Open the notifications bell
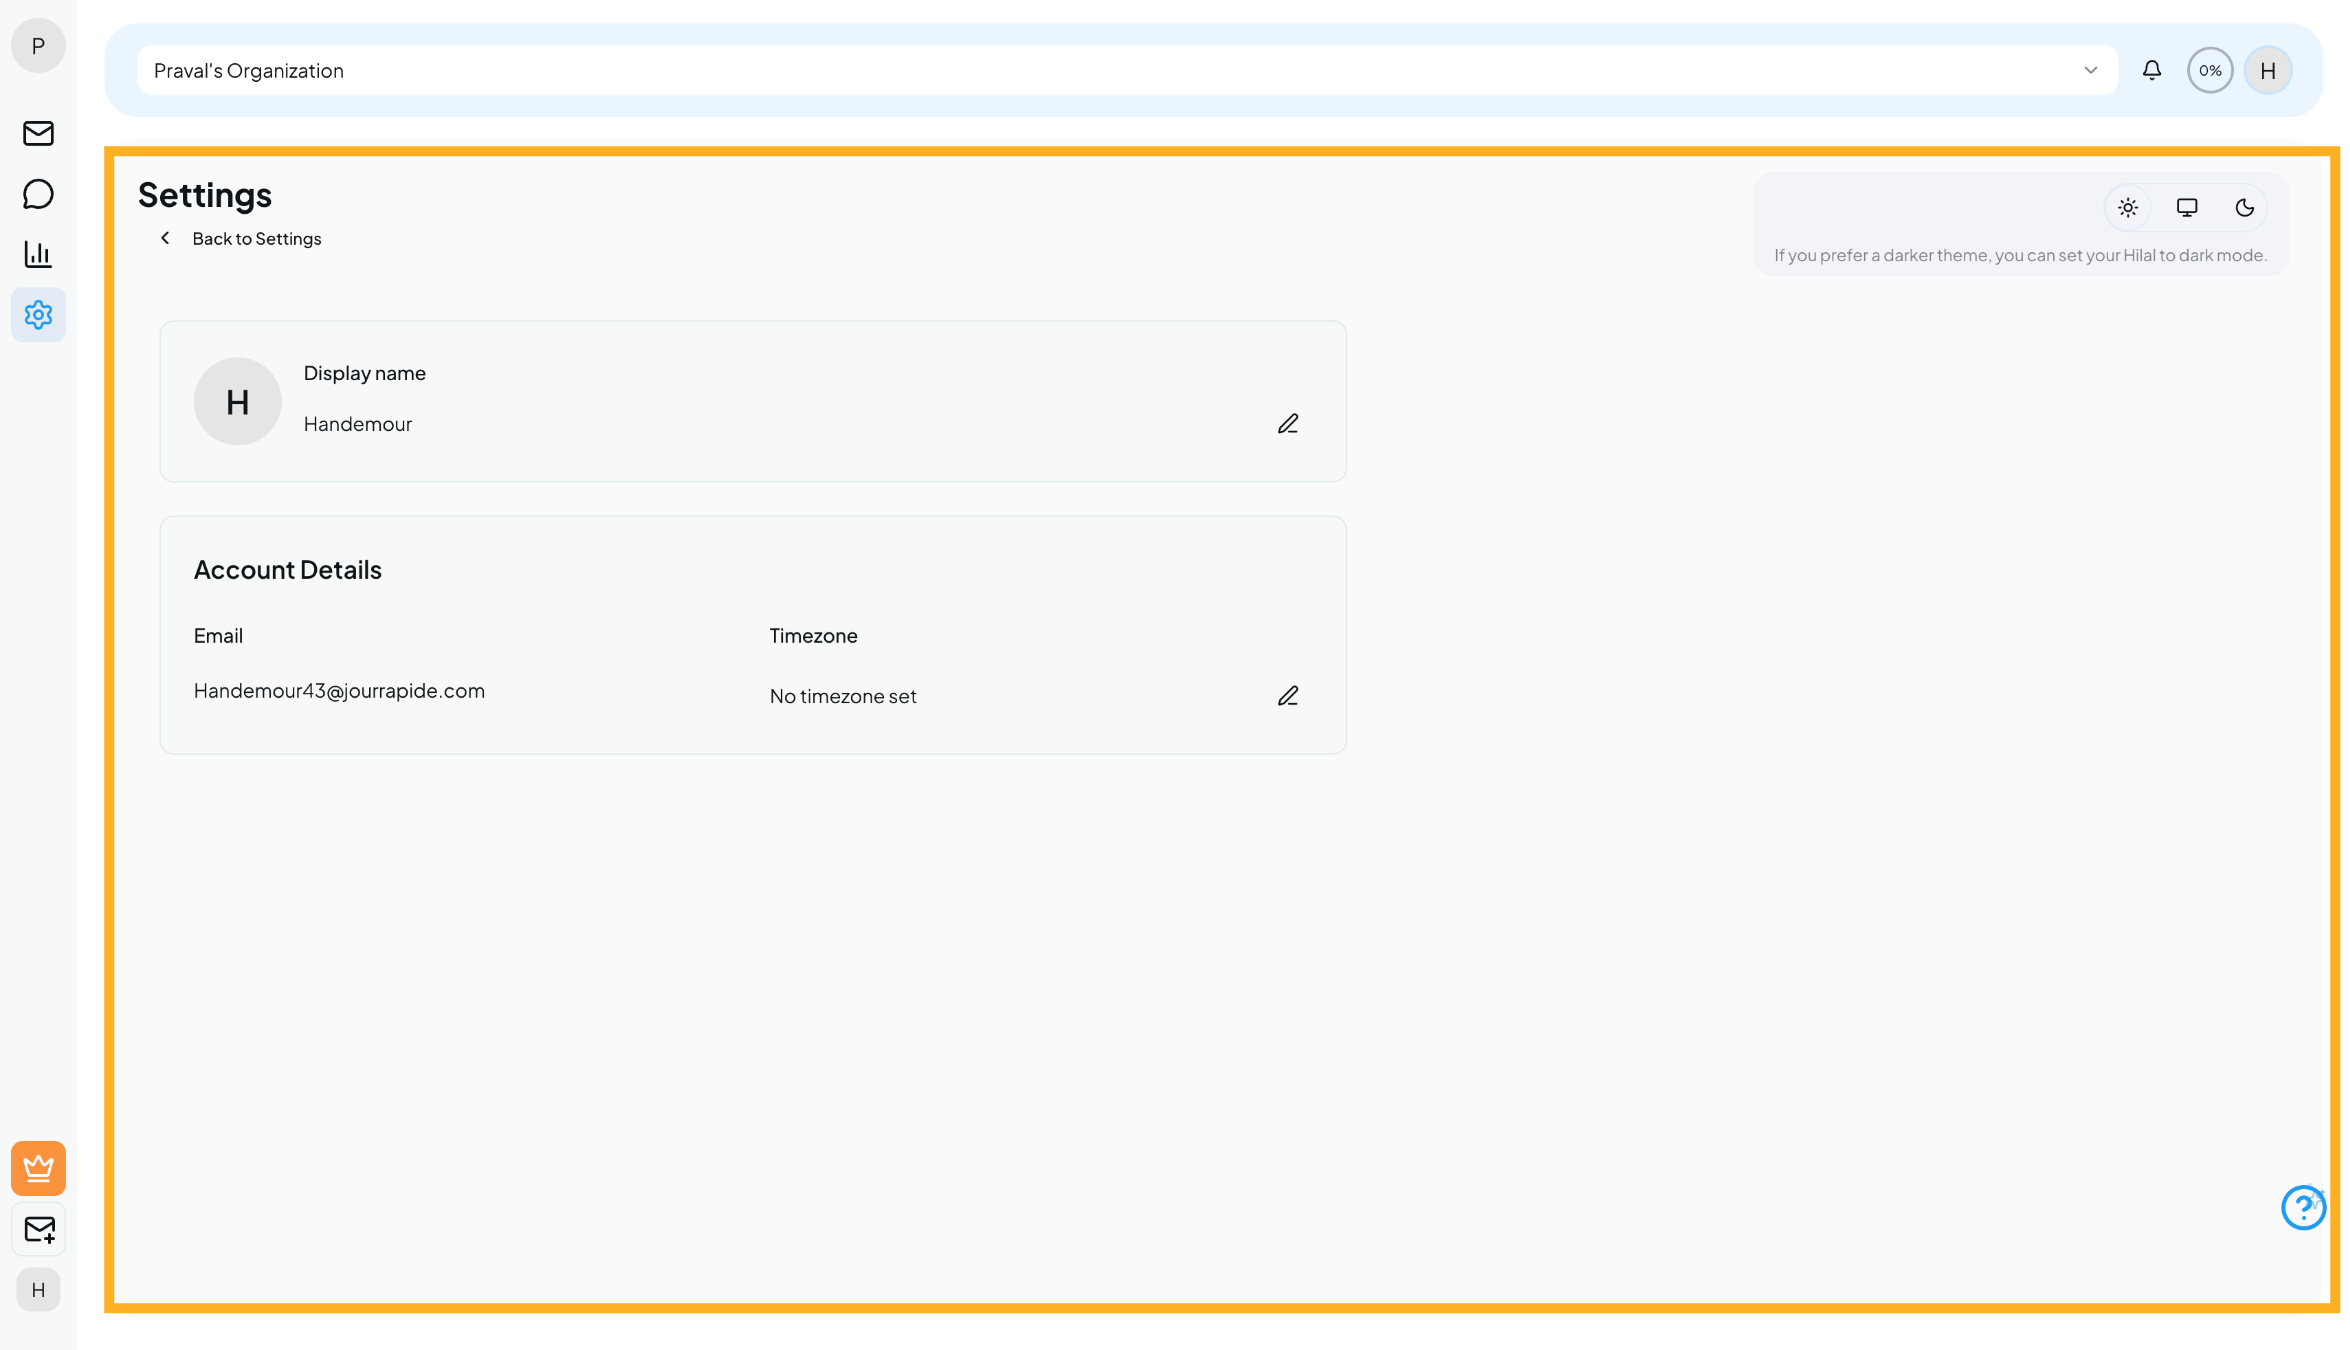 [x=2152, y=70]
